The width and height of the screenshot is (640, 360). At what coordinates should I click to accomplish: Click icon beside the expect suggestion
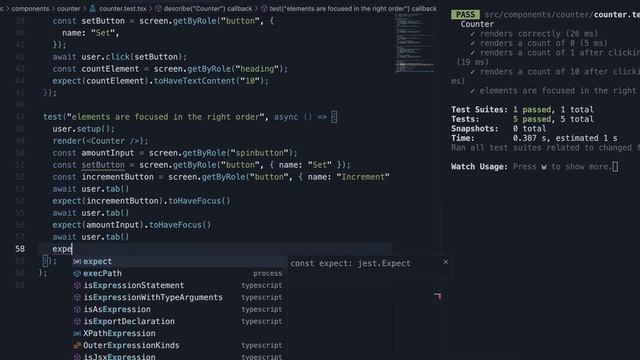click(x=77, y=262)
